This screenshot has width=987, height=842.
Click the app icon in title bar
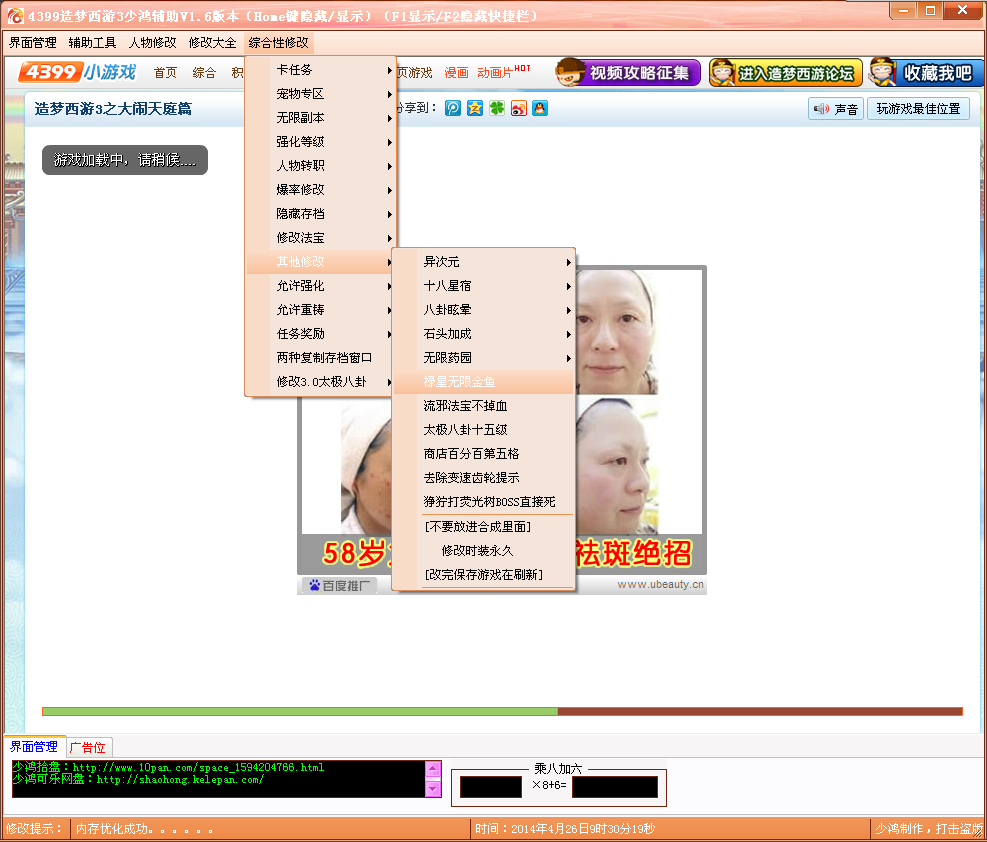coord(15,16)
